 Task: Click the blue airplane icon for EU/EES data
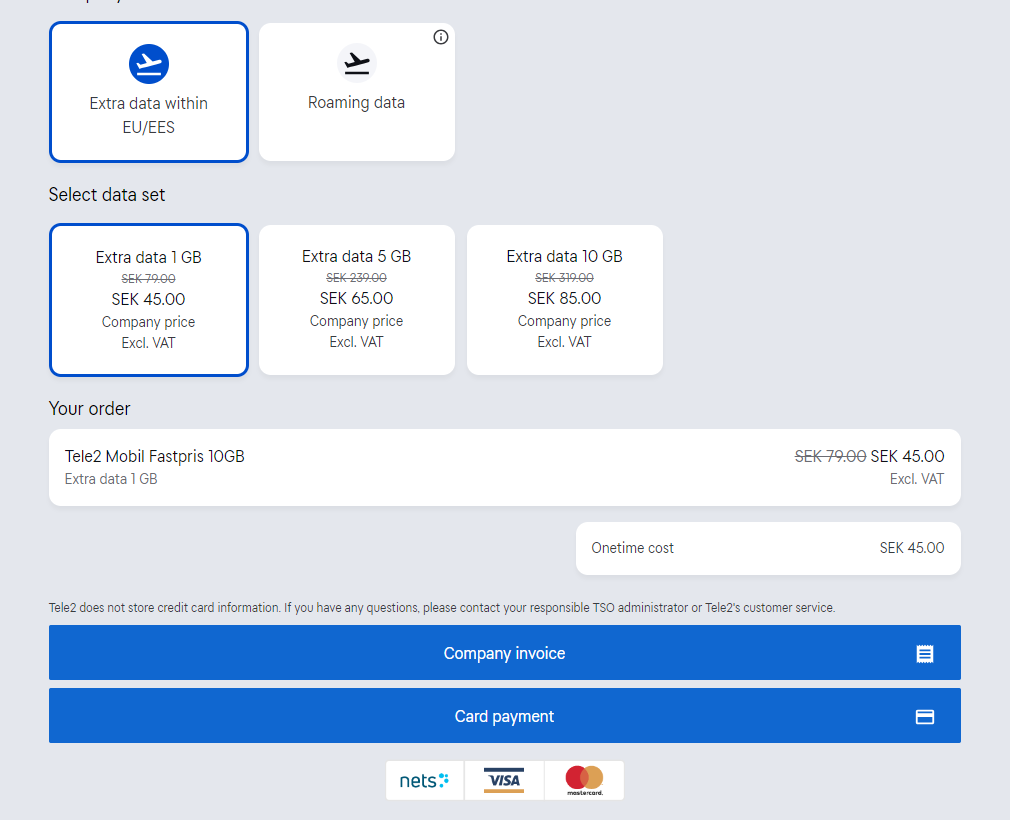coord(149,64)
